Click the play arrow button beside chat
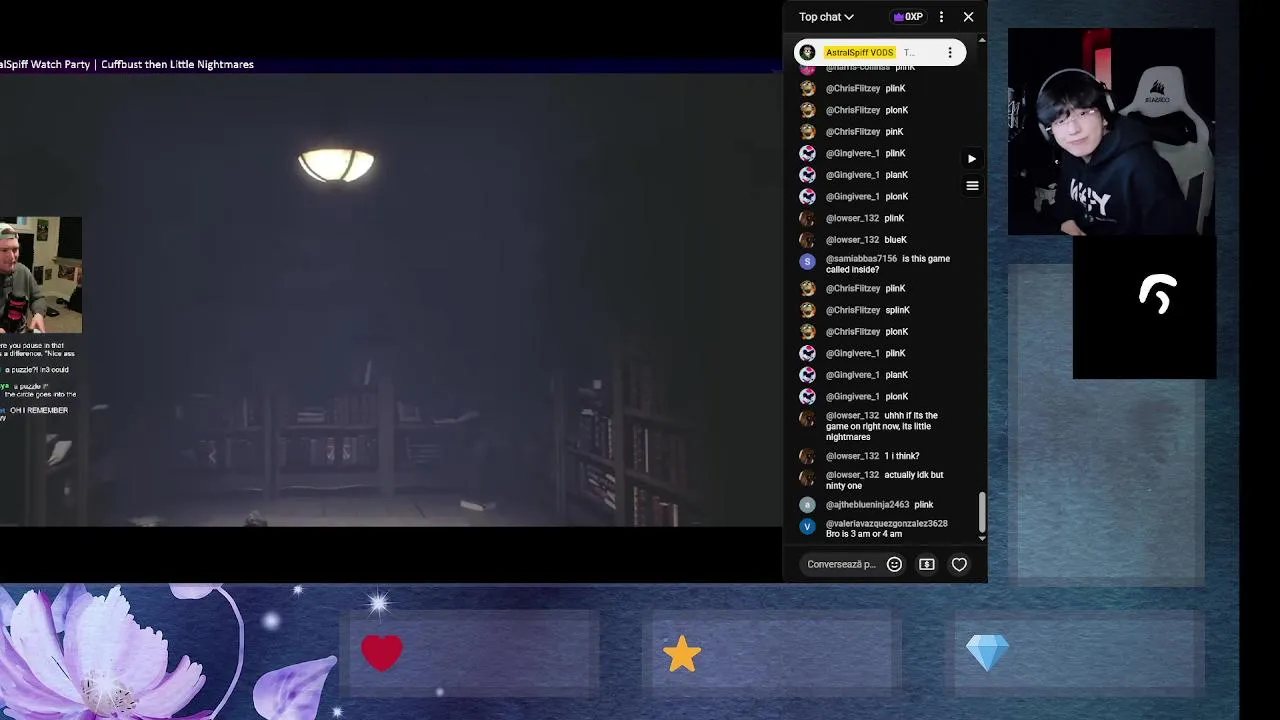Screen dimensions: 1280x720 972,159
